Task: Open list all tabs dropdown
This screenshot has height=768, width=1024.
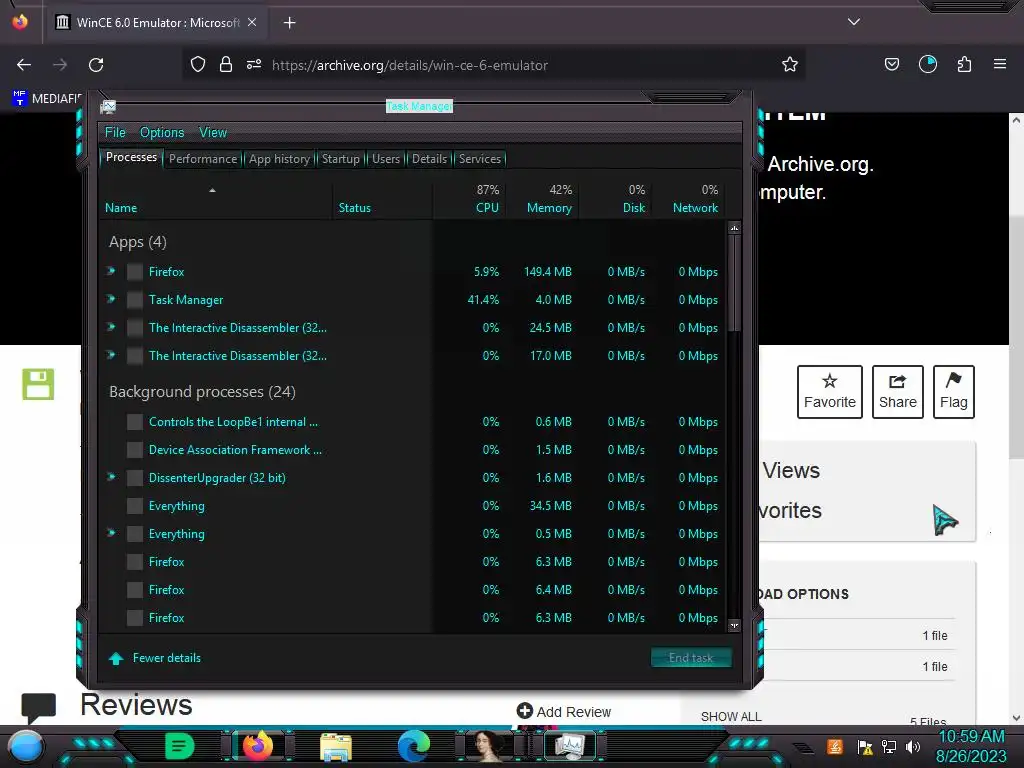Action: [854, 22]
